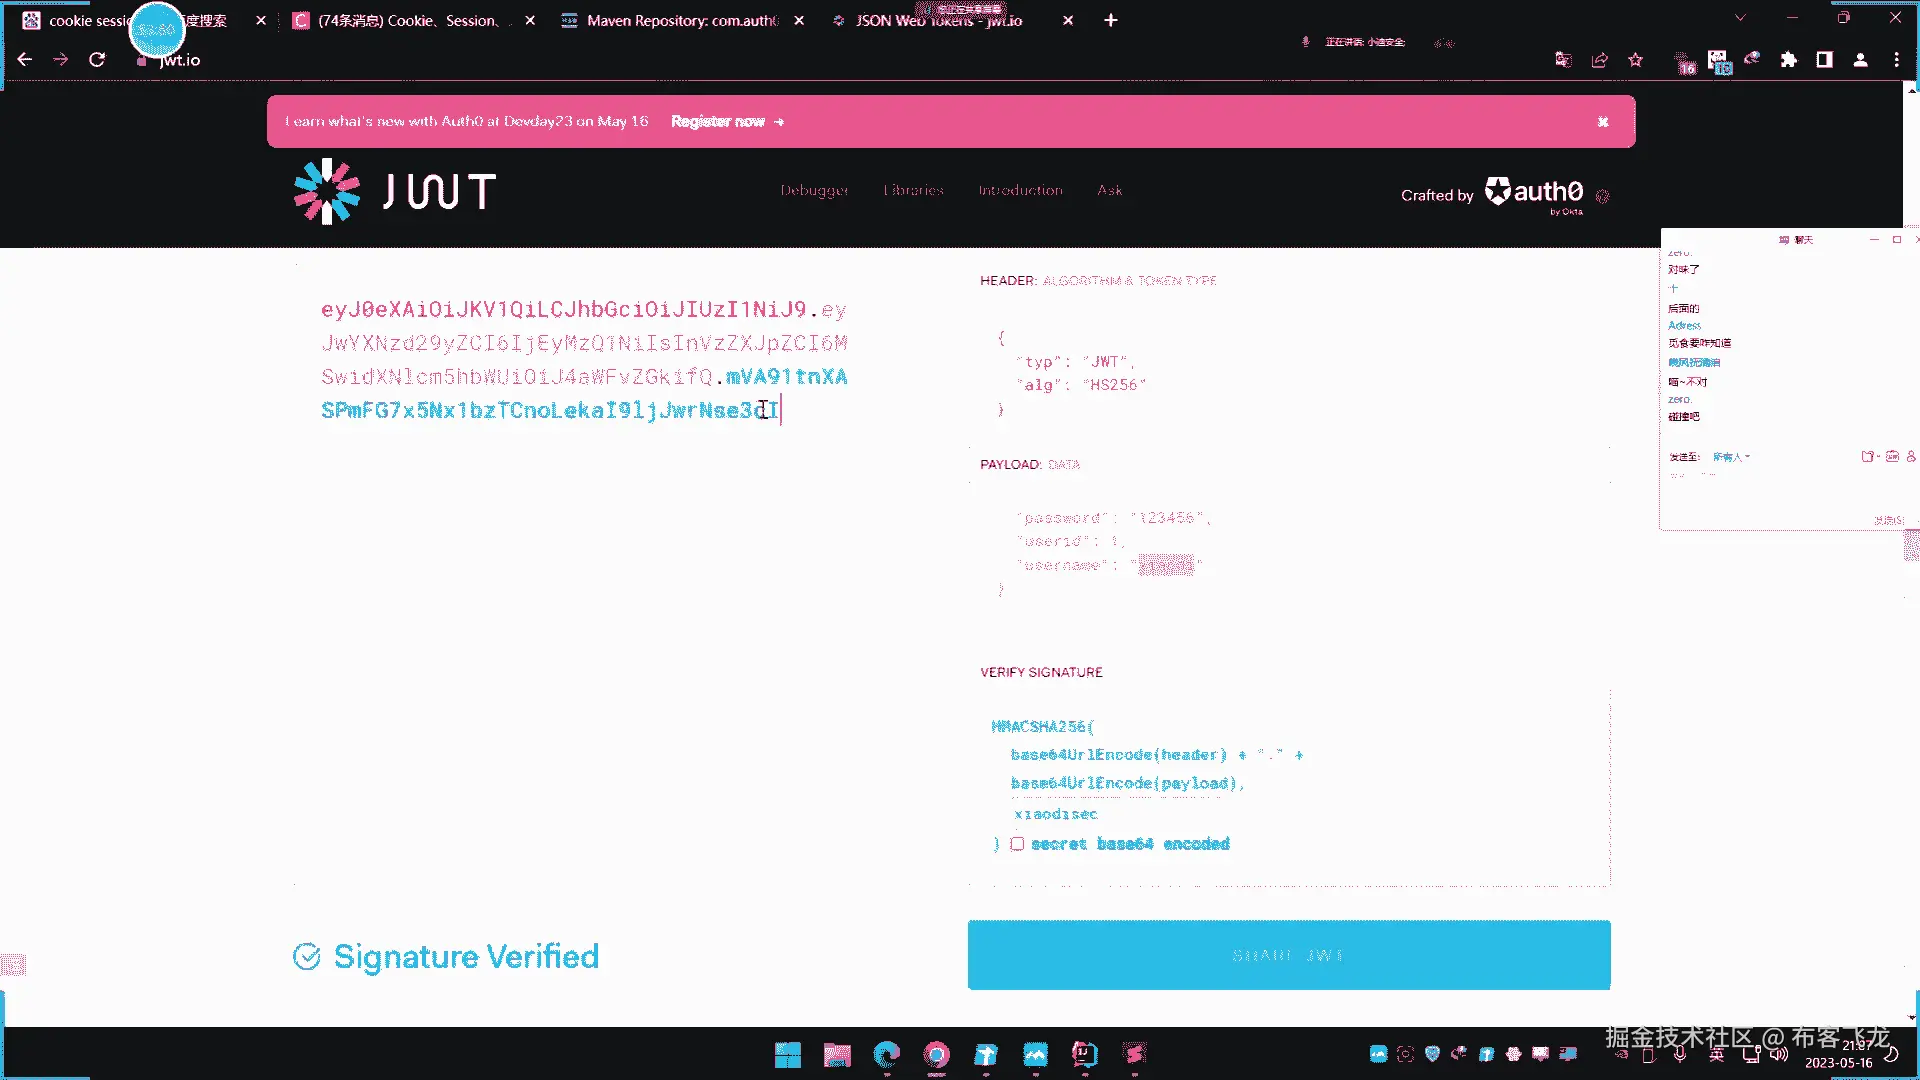Viewport: 1920px width, 1080px height.
Task: Edit the xiaodisec secret field
Action: click(x=1056, y=814)
